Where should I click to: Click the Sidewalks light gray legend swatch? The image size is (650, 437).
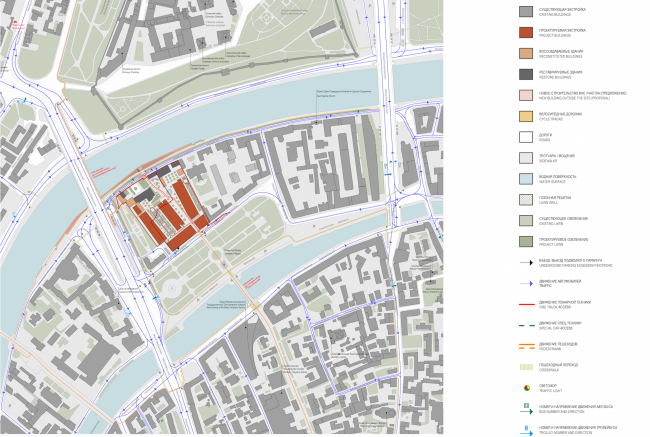[526, 159]
